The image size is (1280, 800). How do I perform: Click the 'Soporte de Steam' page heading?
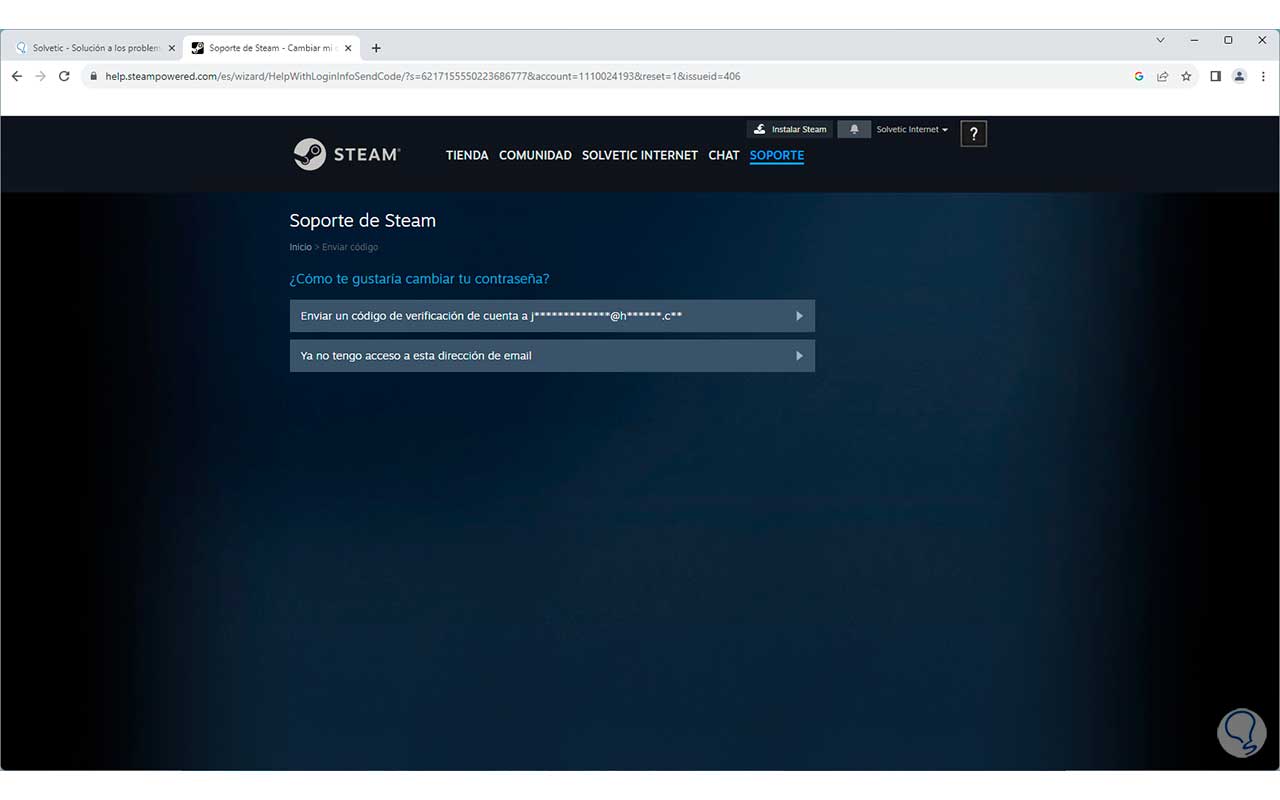click(x=363, y=221)
